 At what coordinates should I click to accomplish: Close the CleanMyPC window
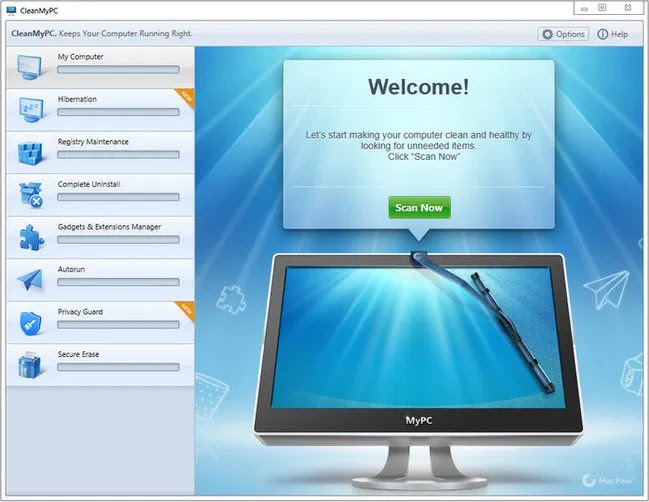click(x=628, y=8)
